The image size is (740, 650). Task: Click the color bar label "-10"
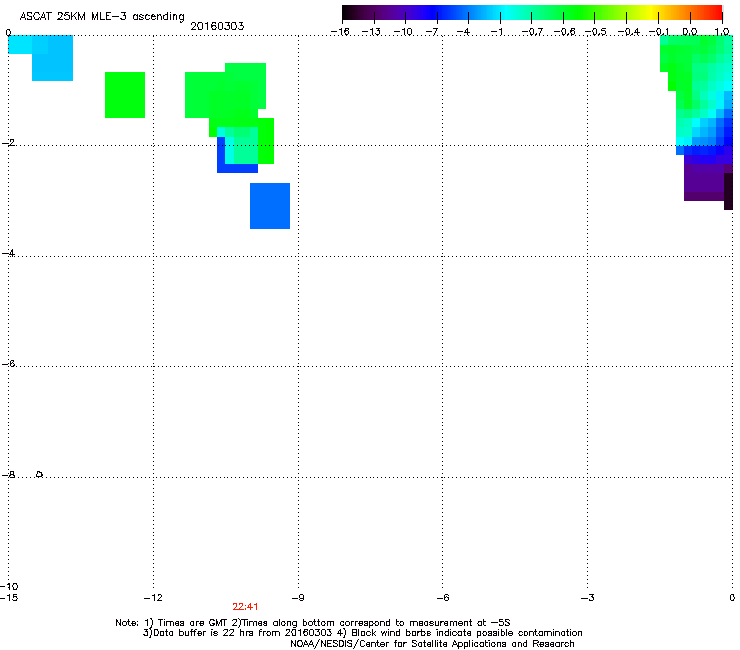[x=403, y=32]
